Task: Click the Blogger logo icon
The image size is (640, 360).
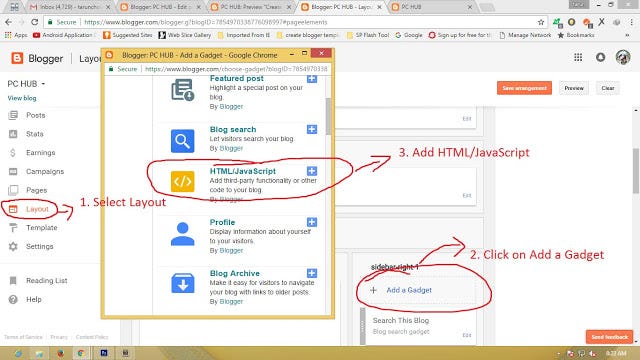Action: 17,58
